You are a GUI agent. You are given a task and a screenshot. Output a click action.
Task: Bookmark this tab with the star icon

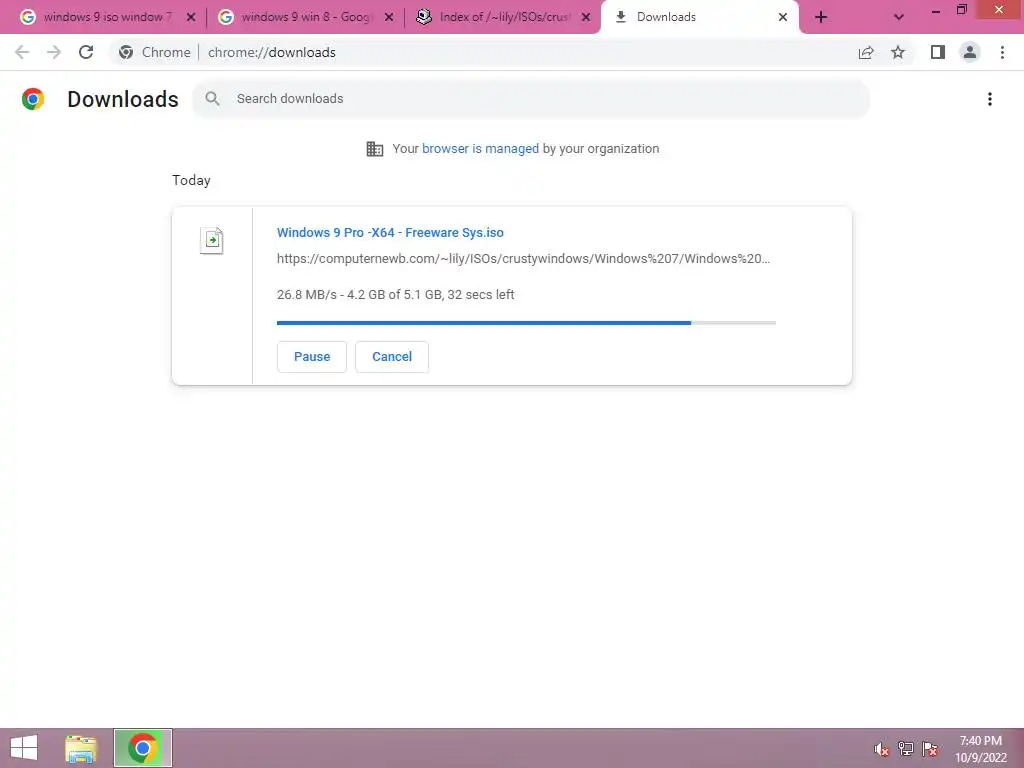tap(898, 52)
